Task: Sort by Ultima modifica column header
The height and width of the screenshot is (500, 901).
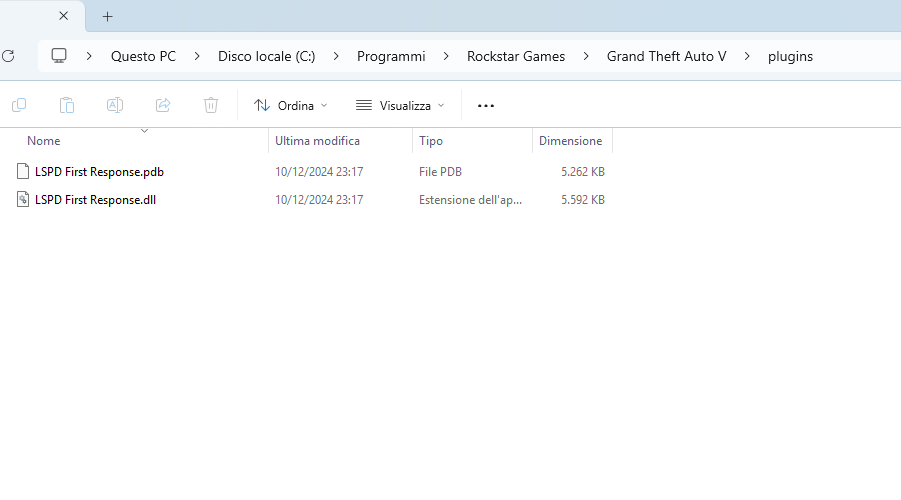Action: (x=317, y=141)
